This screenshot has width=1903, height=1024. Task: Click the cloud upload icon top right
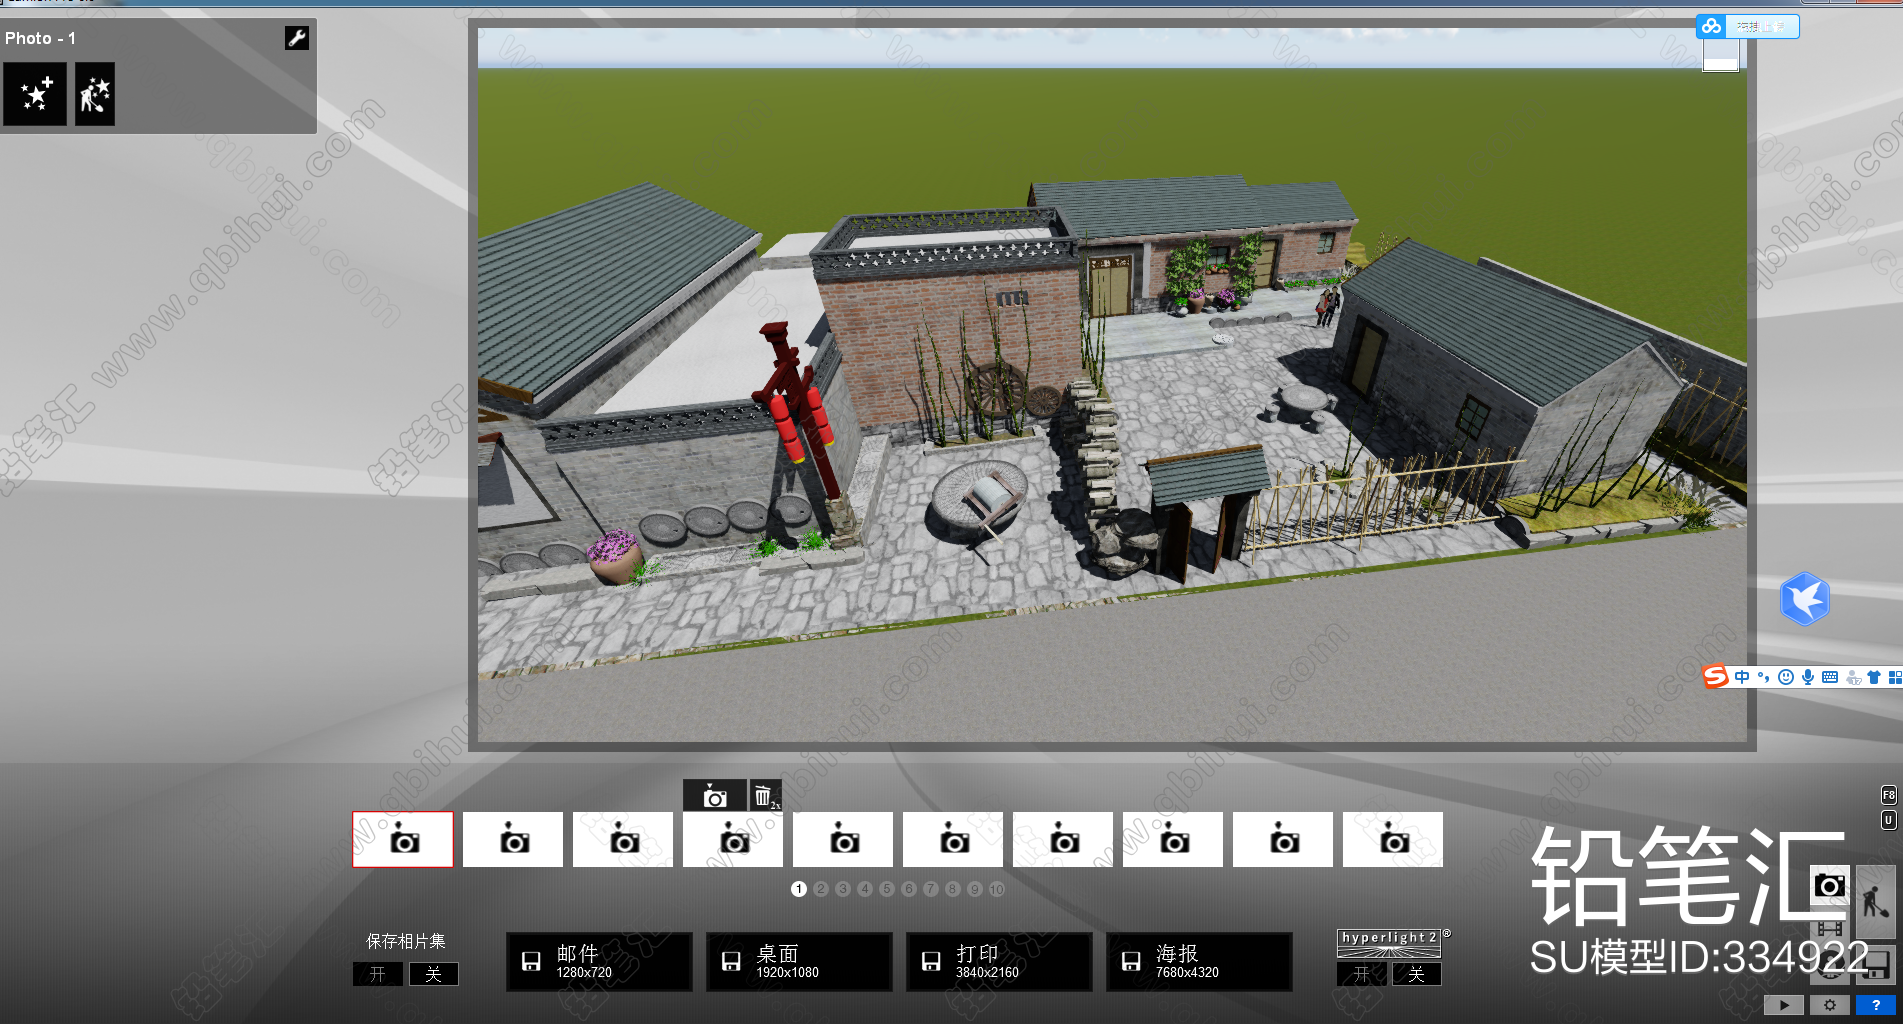1711,26
